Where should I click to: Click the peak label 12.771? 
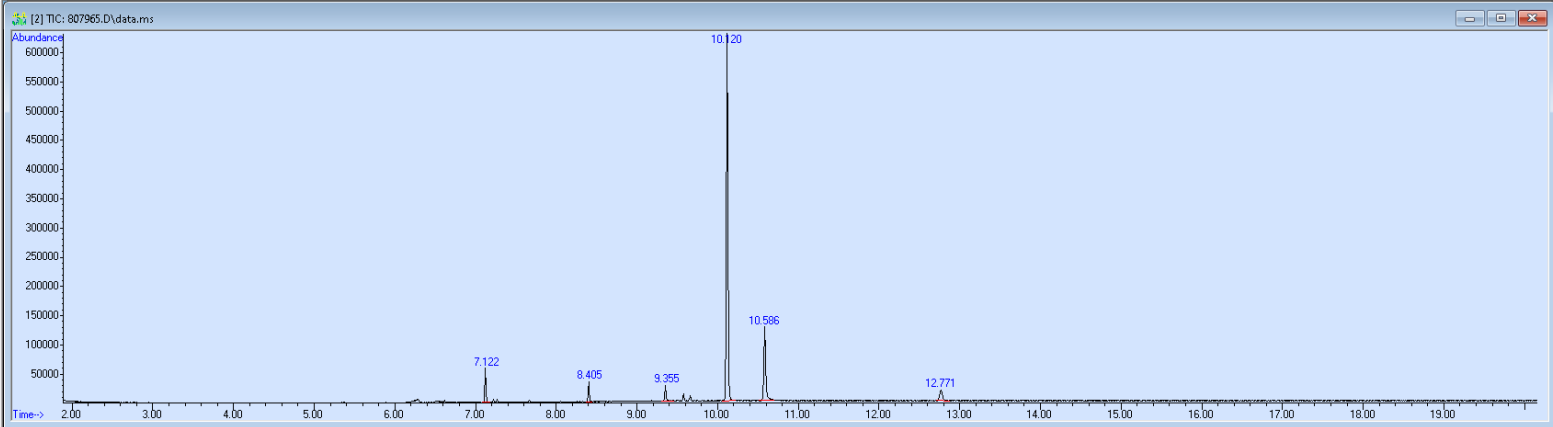pos(940,383)
